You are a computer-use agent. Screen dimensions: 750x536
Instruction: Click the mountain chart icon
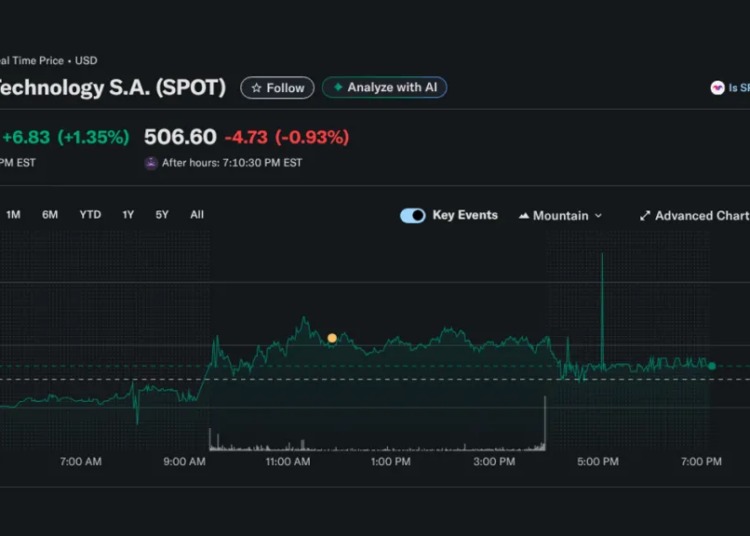click(x=524, y=216)
